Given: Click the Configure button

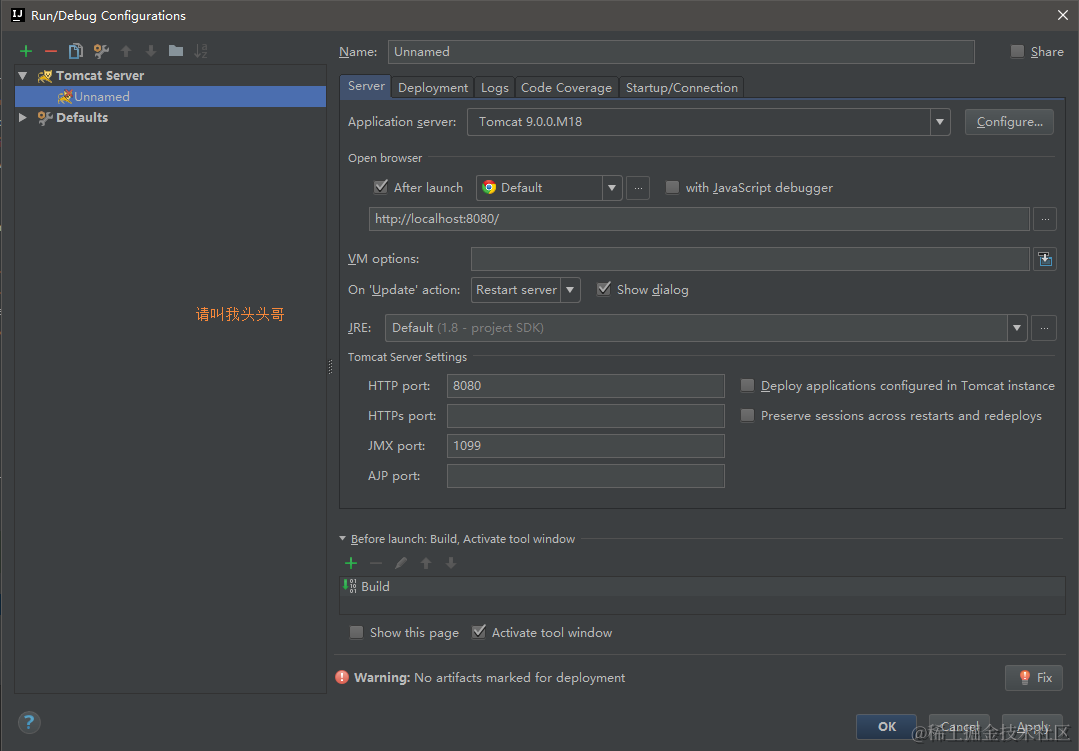Looking at the screenshot, I should click(x=1008, y=121).
